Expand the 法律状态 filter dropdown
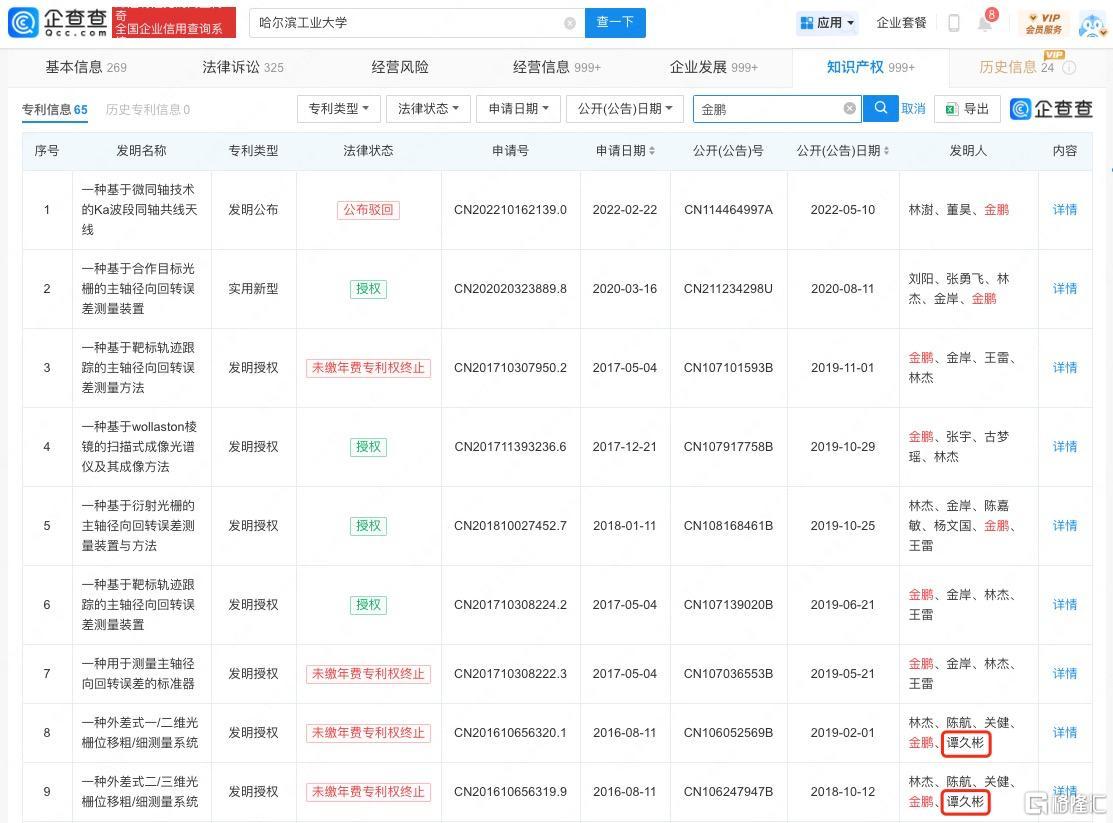The width and height of the screenshot is (1113, 823). pos(428,109)
